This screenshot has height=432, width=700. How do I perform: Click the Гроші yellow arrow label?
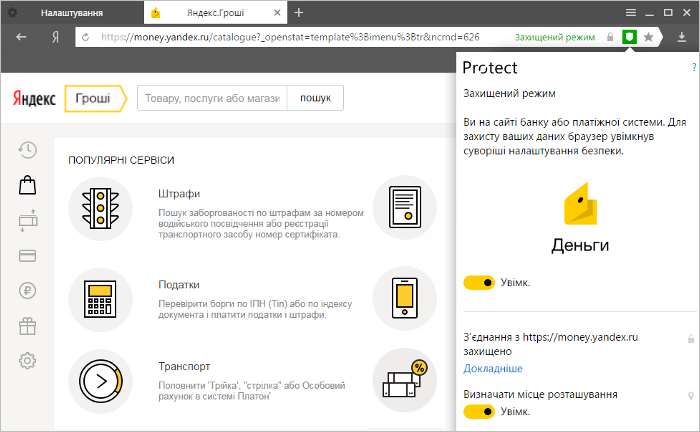95,98
